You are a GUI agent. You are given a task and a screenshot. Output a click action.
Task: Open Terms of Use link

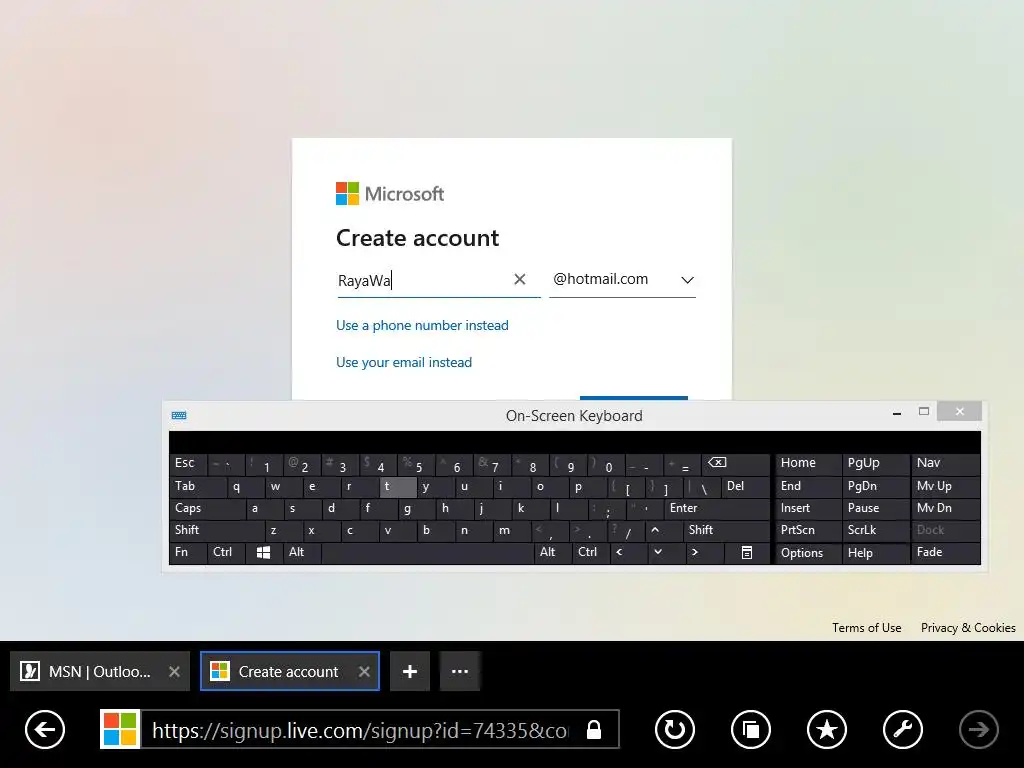click(x=867, y=628)
